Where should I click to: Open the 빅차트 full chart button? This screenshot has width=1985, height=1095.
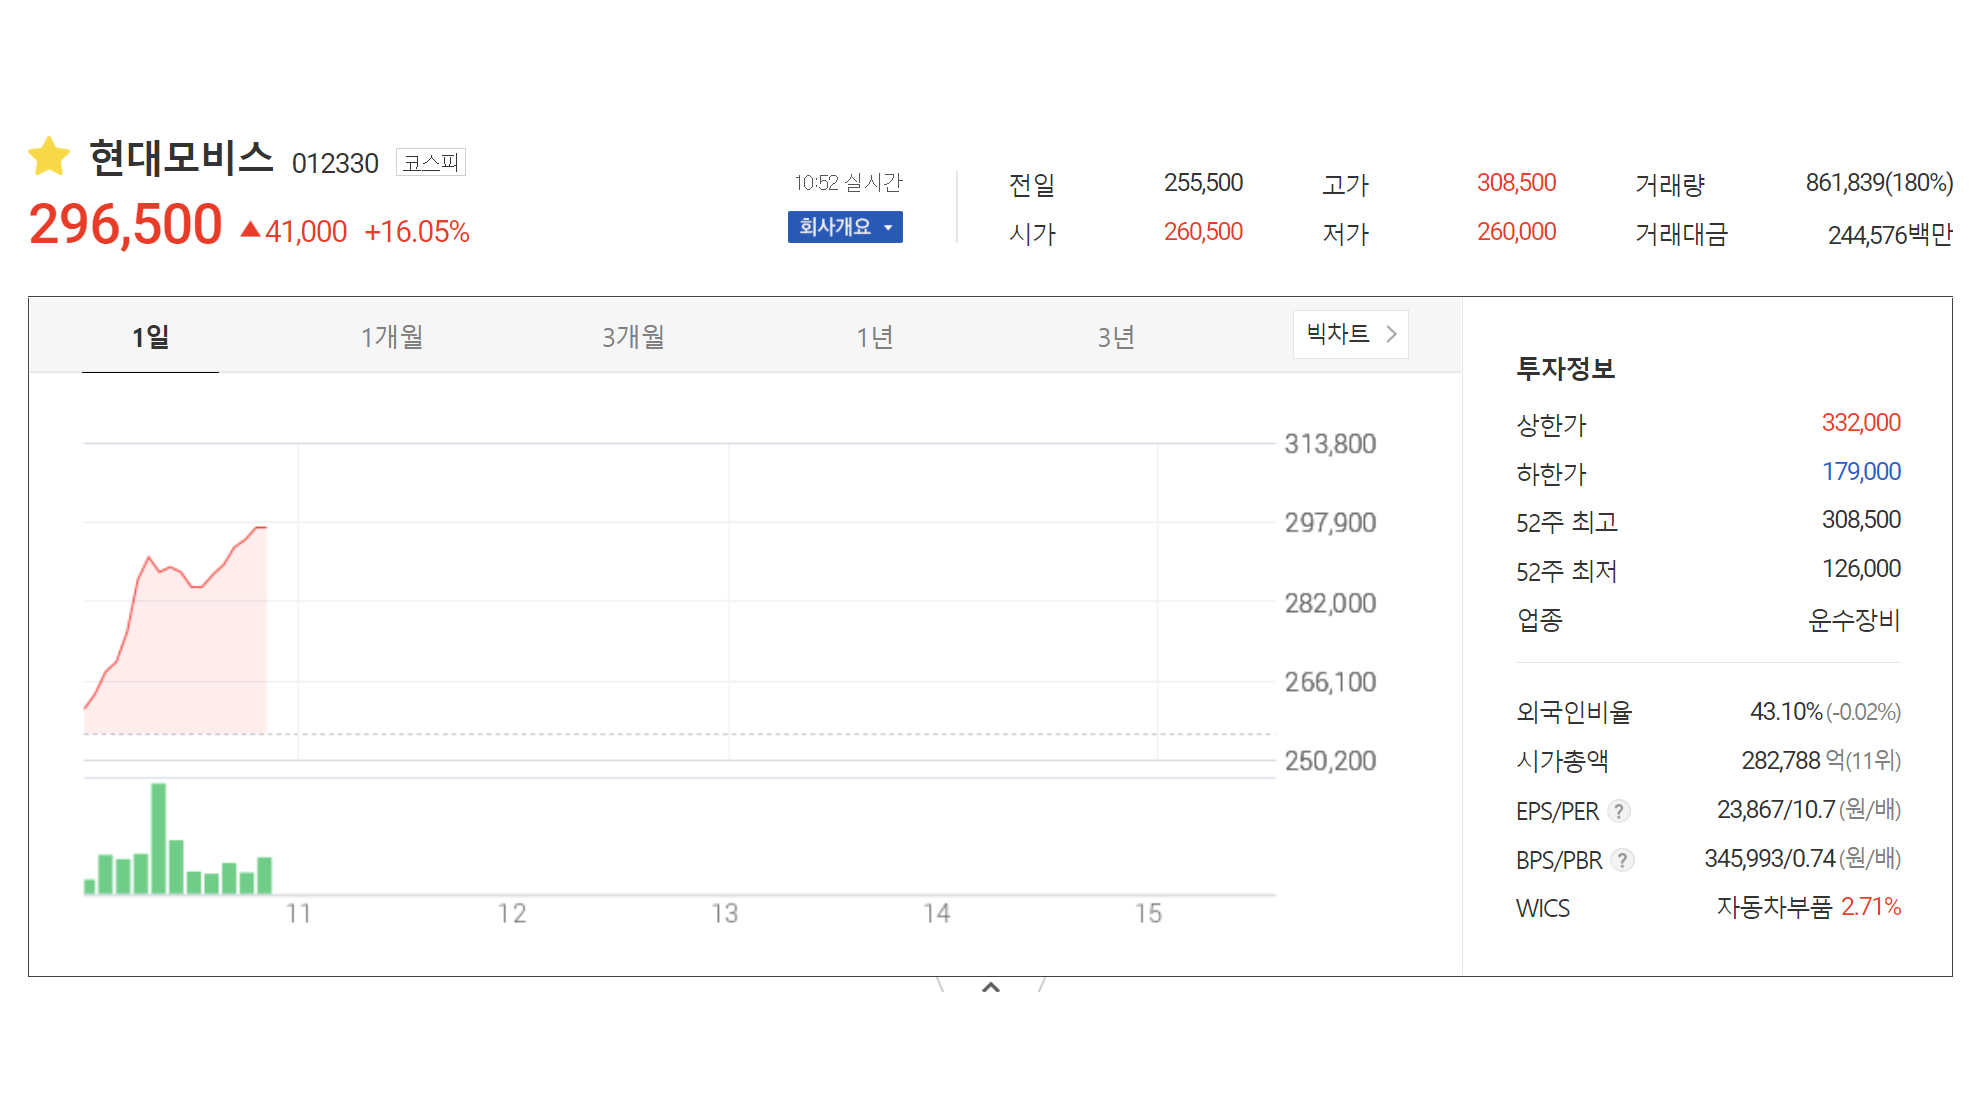(1338, 334)
